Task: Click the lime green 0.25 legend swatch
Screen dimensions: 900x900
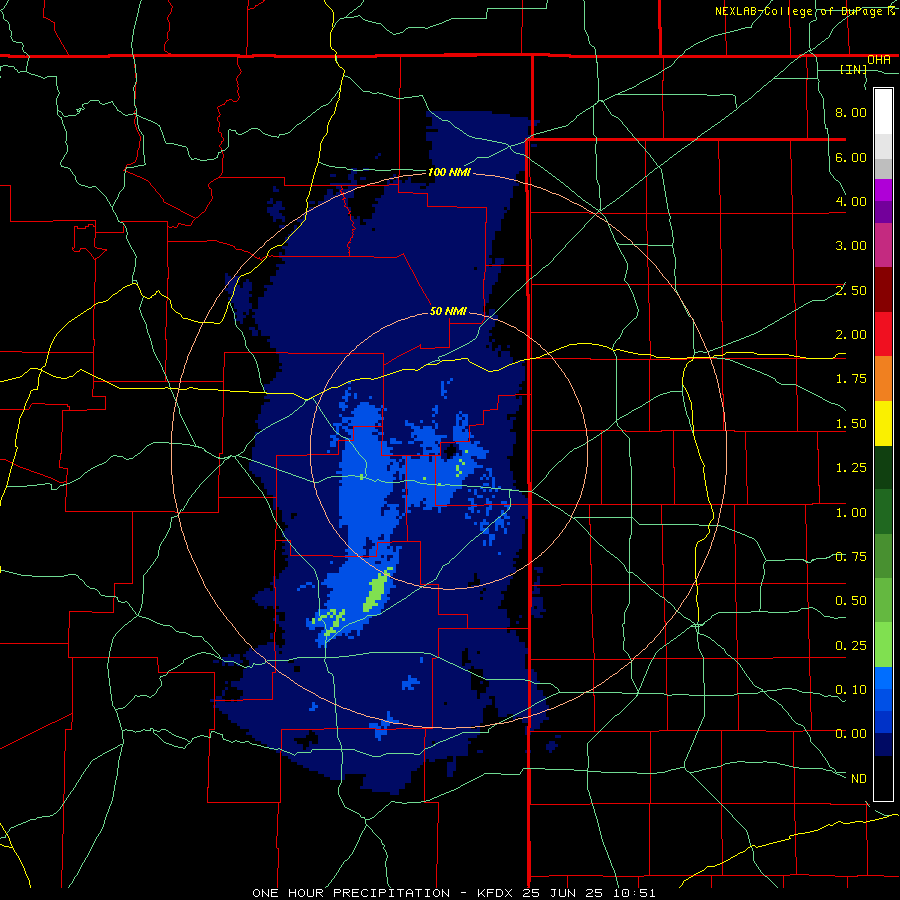Action: (x=883, y=645)
